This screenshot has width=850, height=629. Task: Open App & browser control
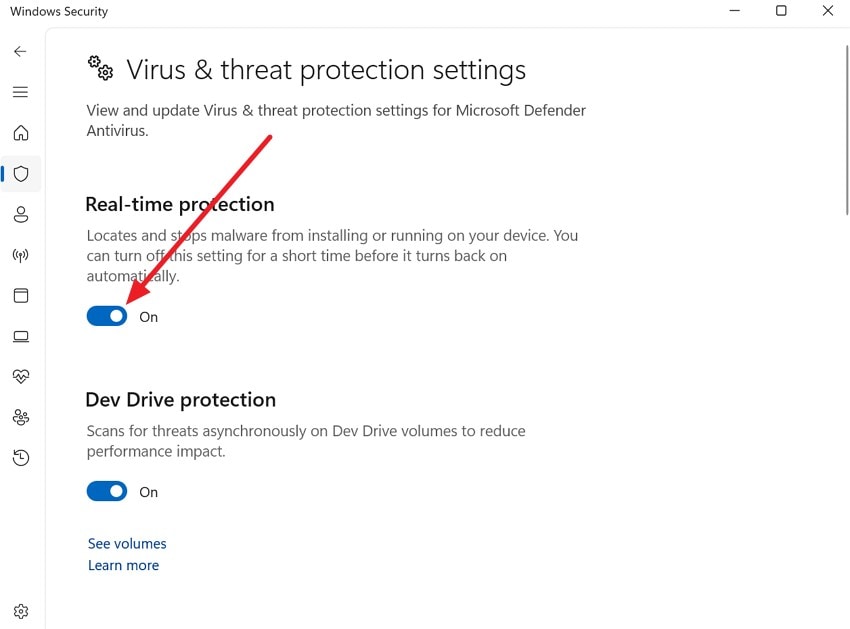[20, 295]
